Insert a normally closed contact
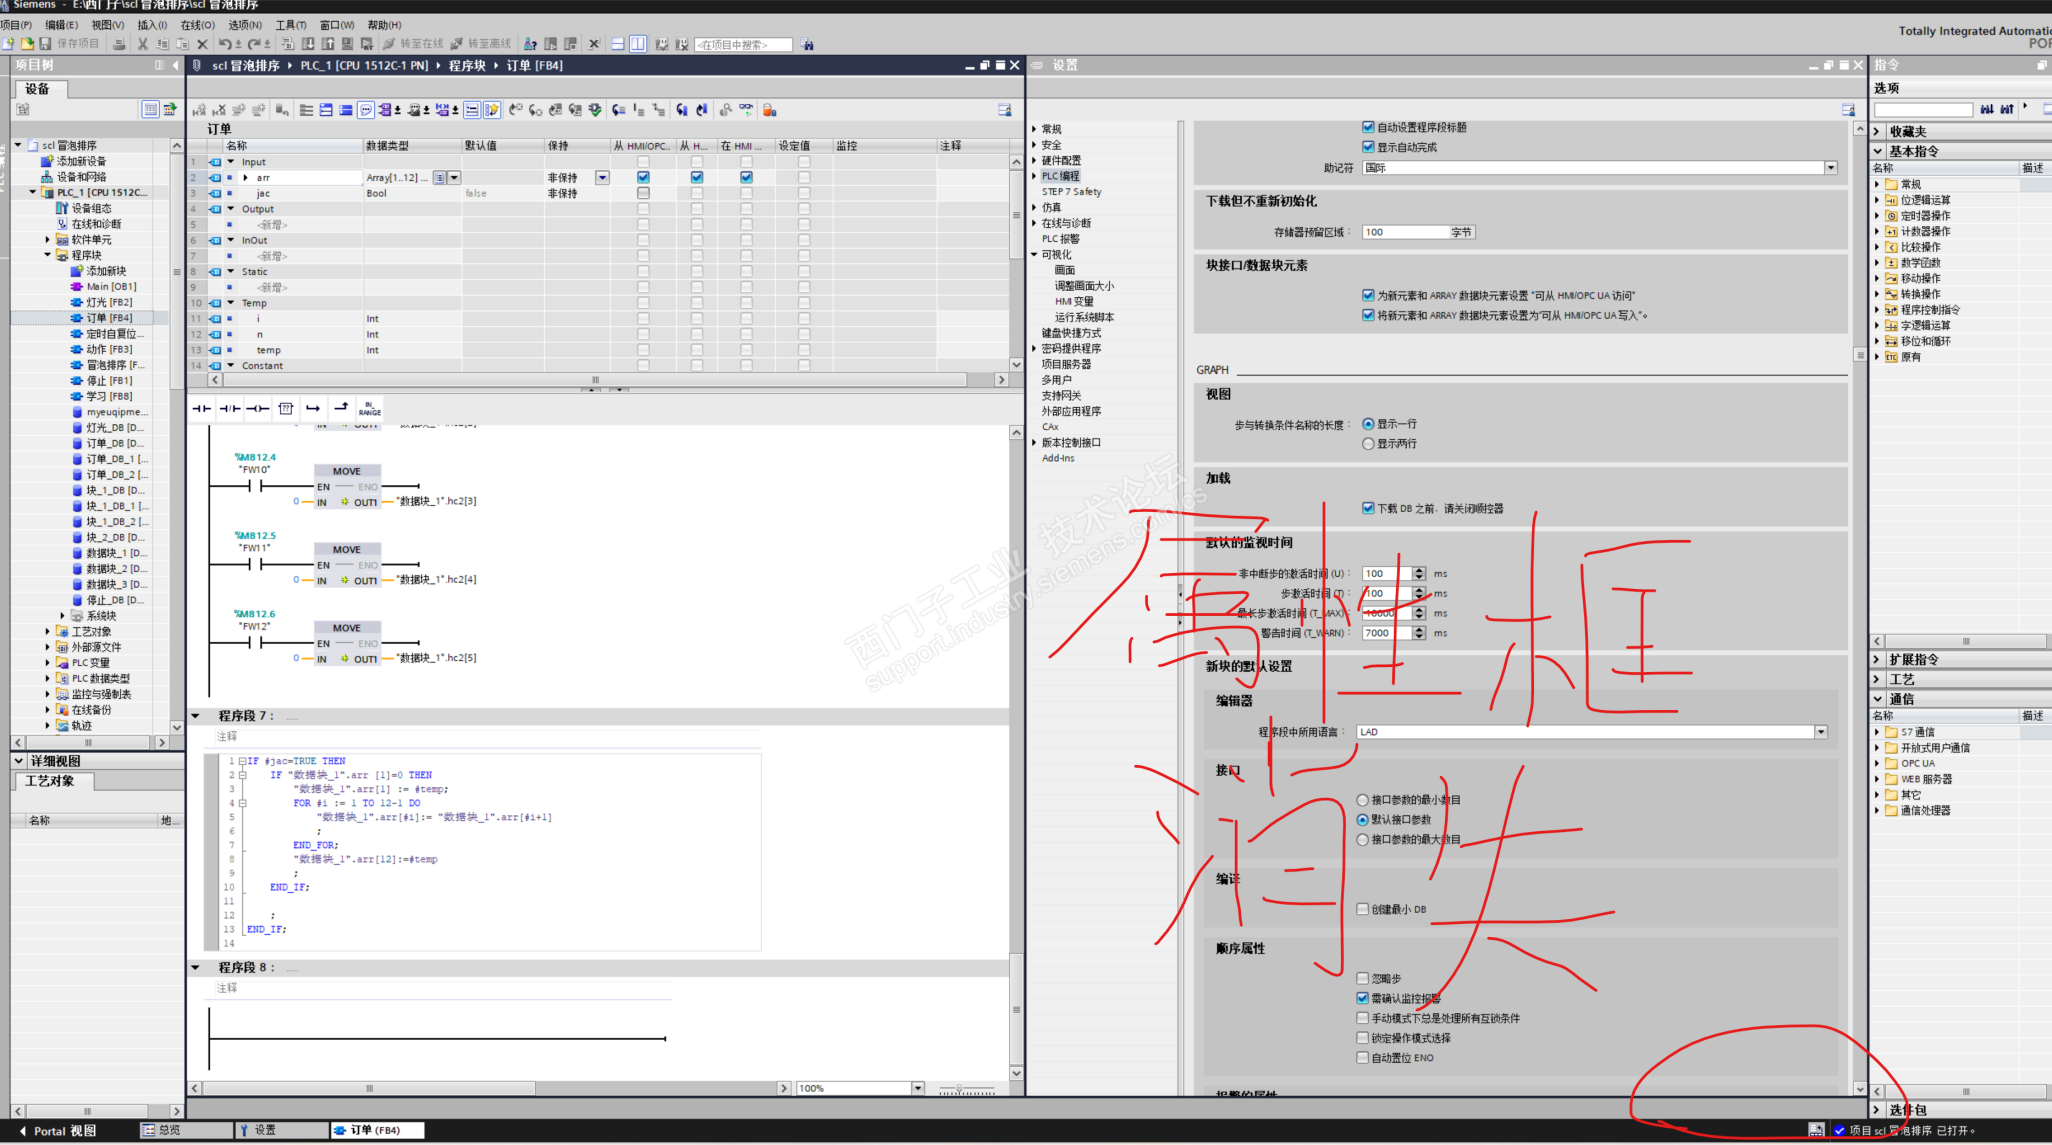This screenshot has height=1145, width=2052. point(230,408)
